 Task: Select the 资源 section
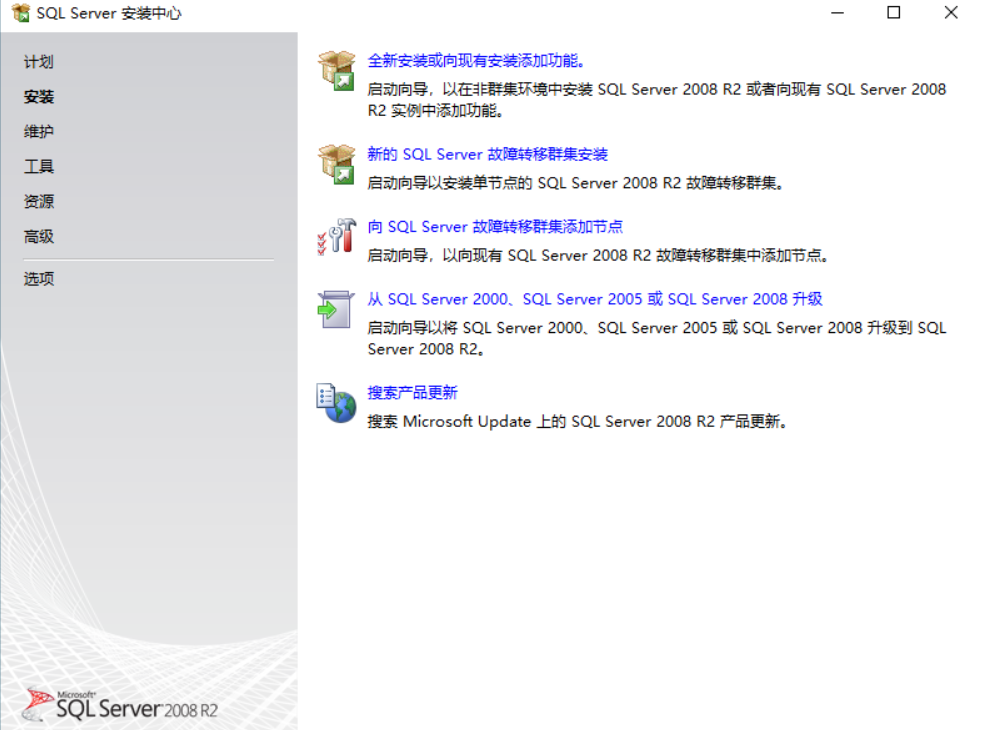(x=38, y=201)
